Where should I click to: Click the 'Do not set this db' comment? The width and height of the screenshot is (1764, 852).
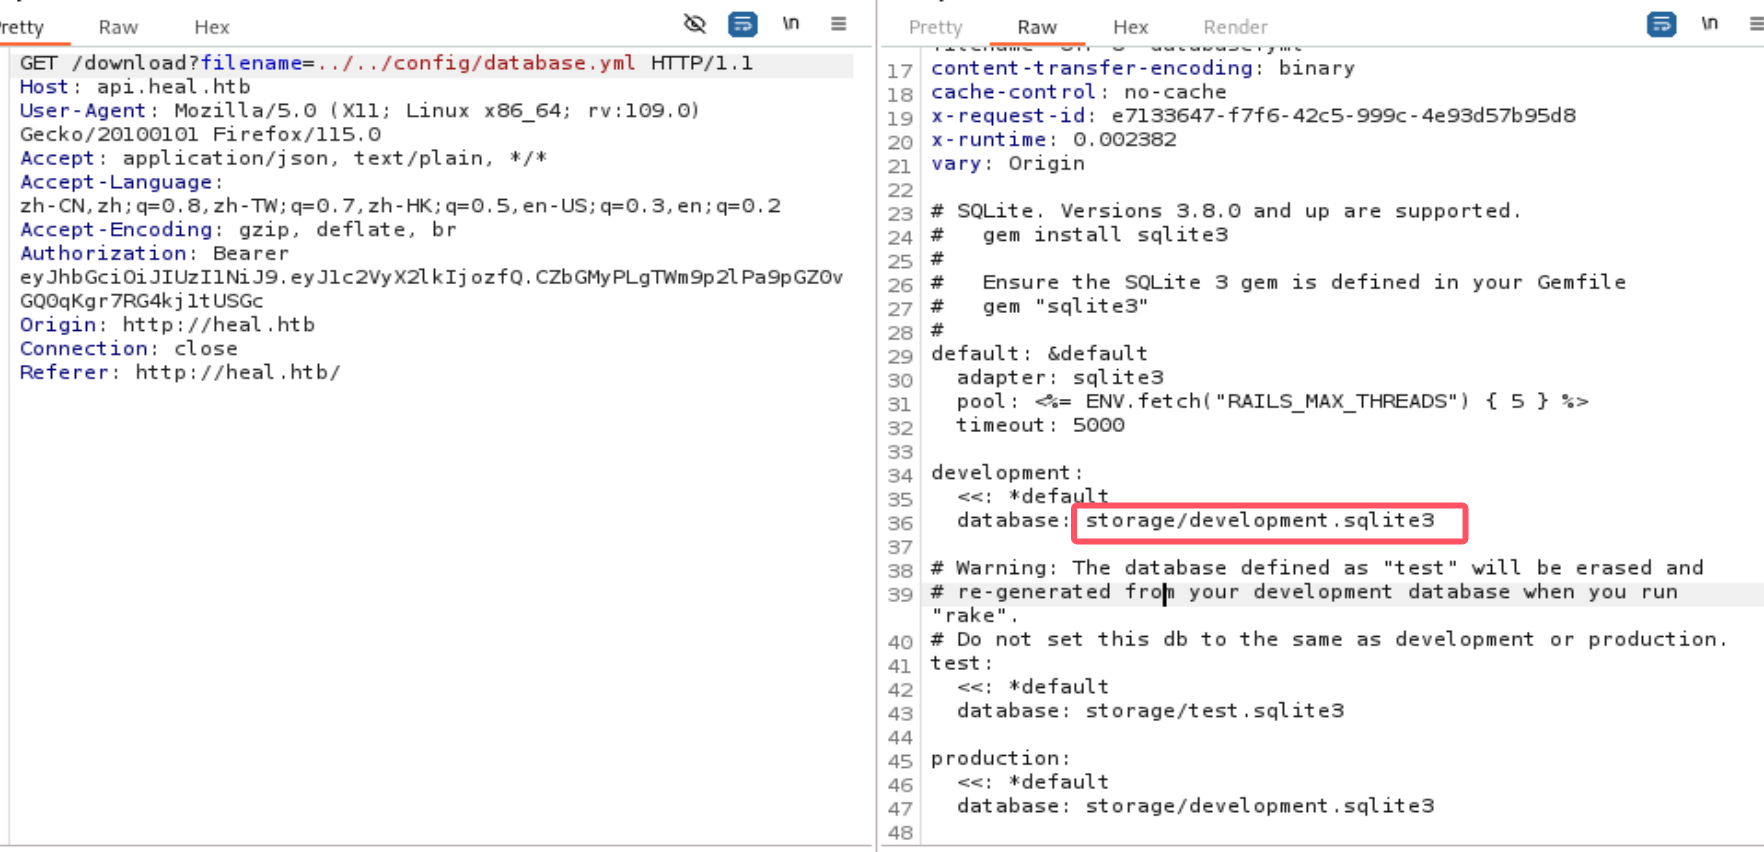click(x=1329, y=640)
